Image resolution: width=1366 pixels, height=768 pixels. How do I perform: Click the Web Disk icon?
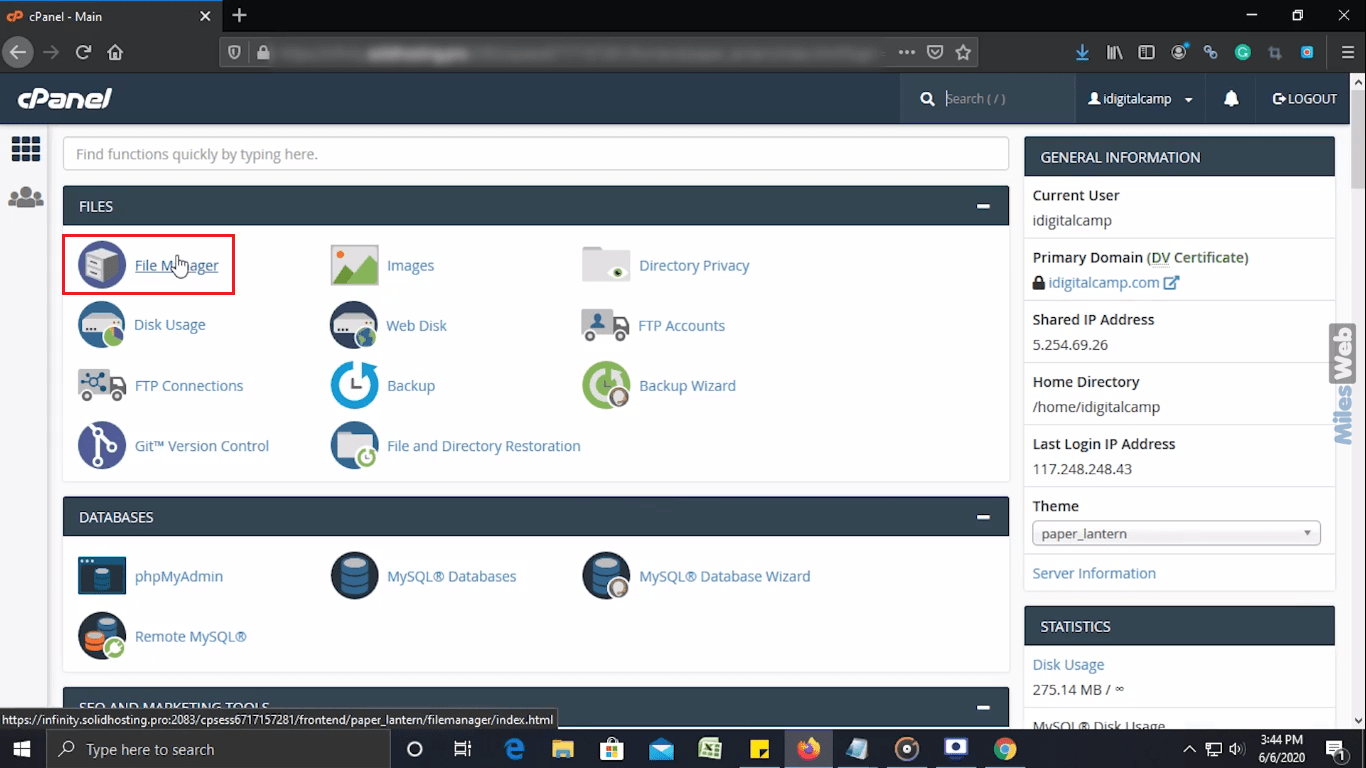click(x=354, y=325)
